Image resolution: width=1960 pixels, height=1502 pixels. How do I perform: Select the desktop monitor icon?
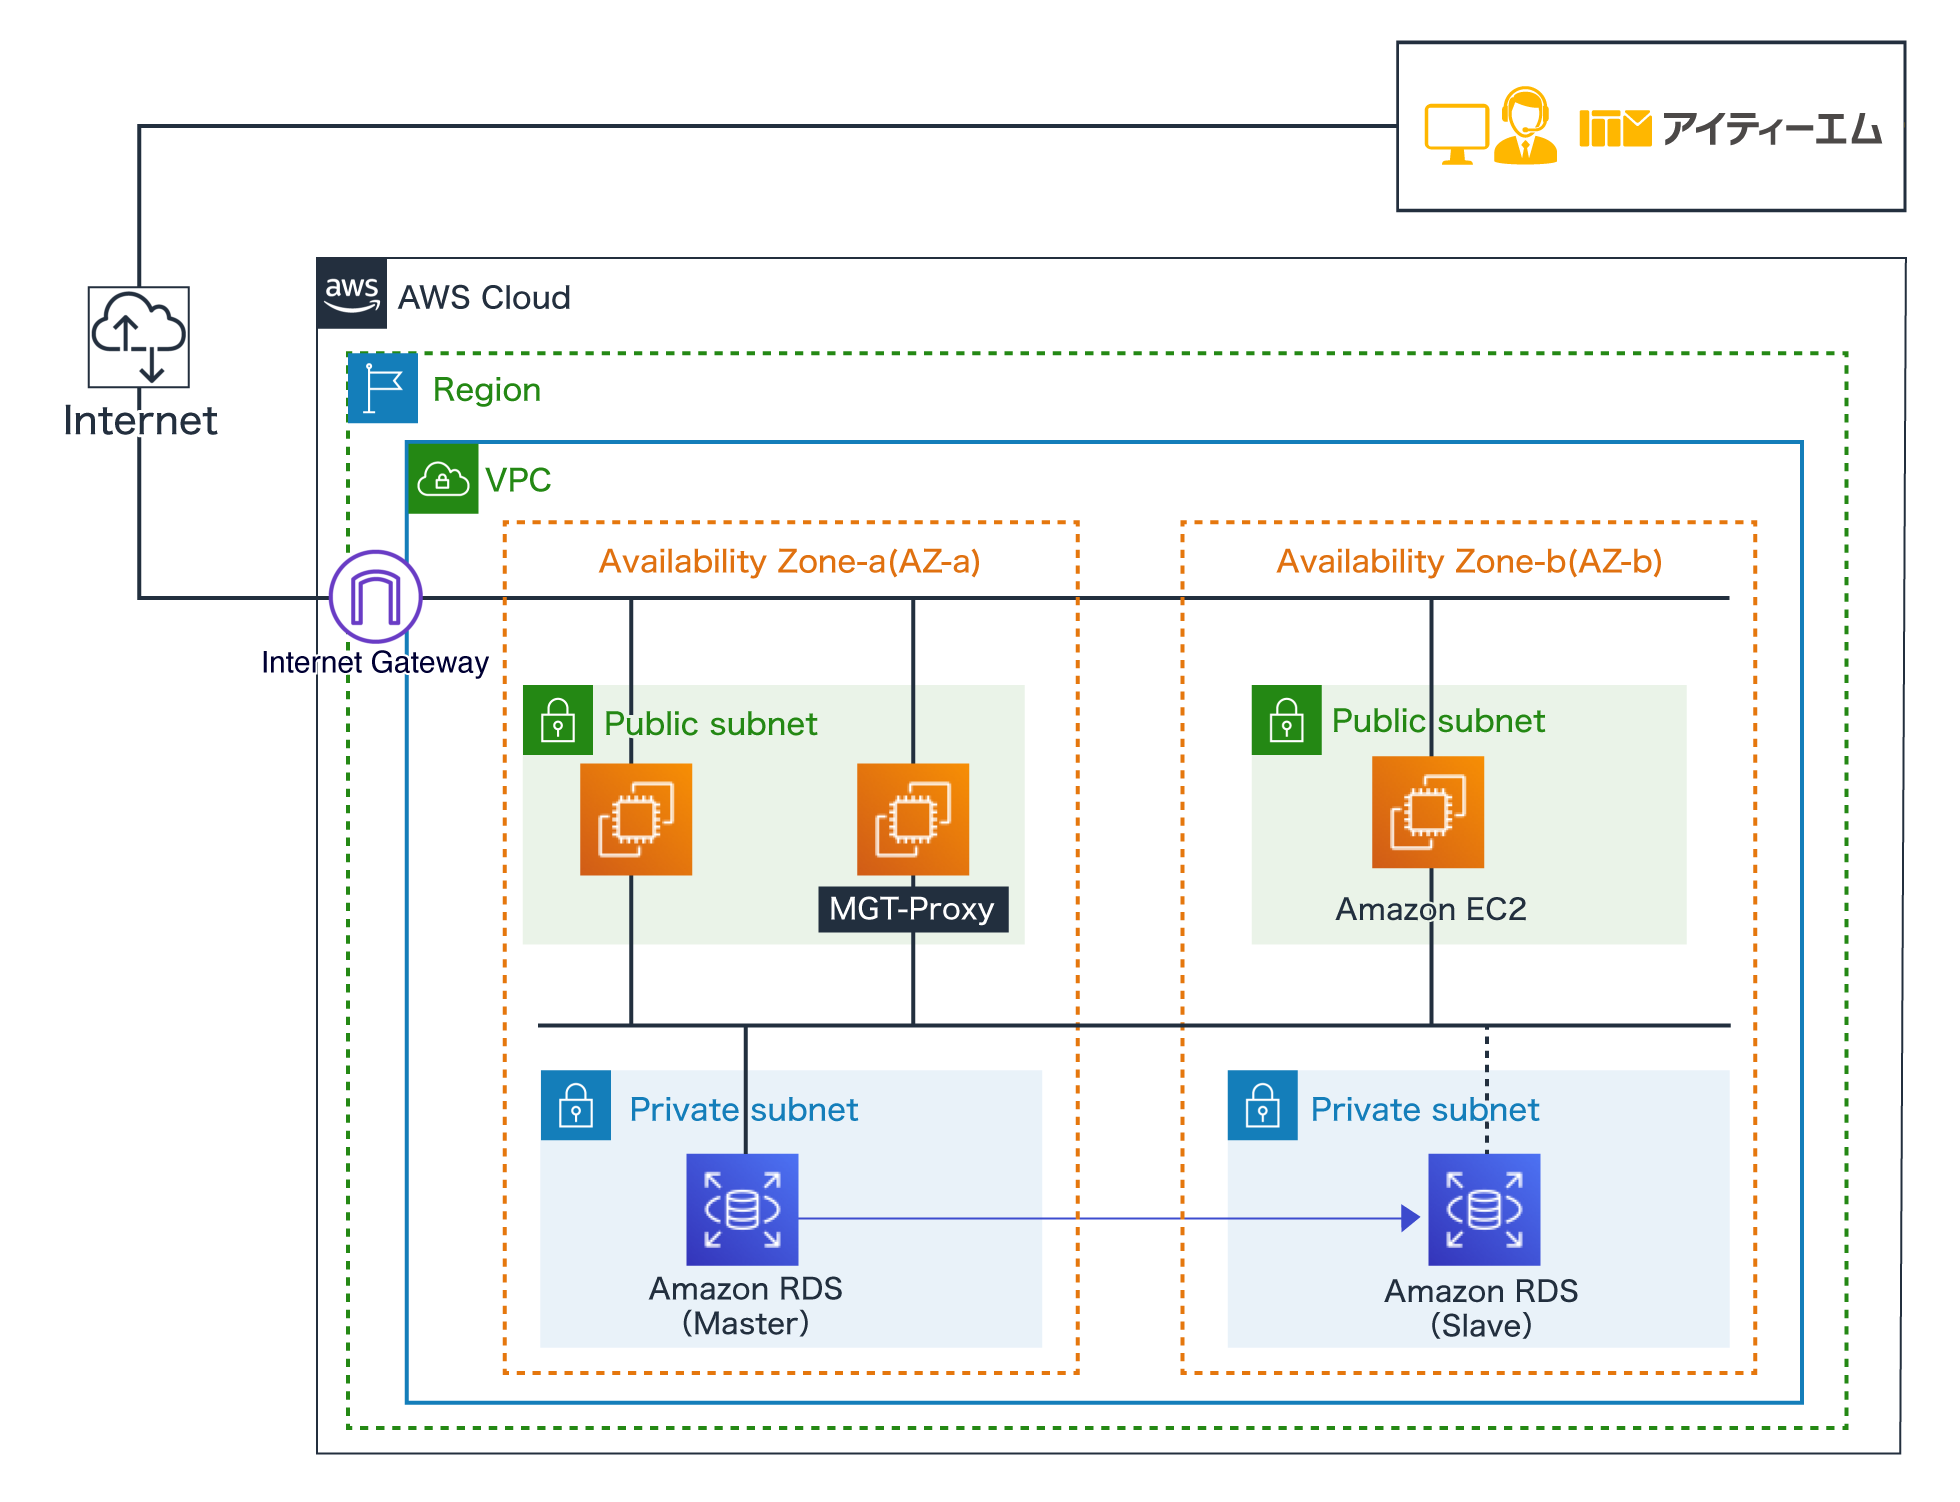(1457, 134)
